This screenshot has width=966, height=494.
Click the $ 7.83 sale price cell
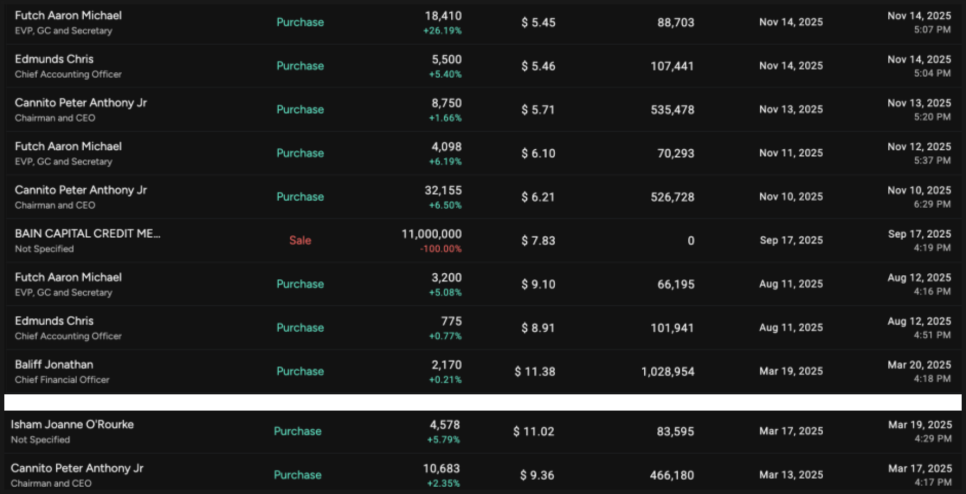(538, 240)
